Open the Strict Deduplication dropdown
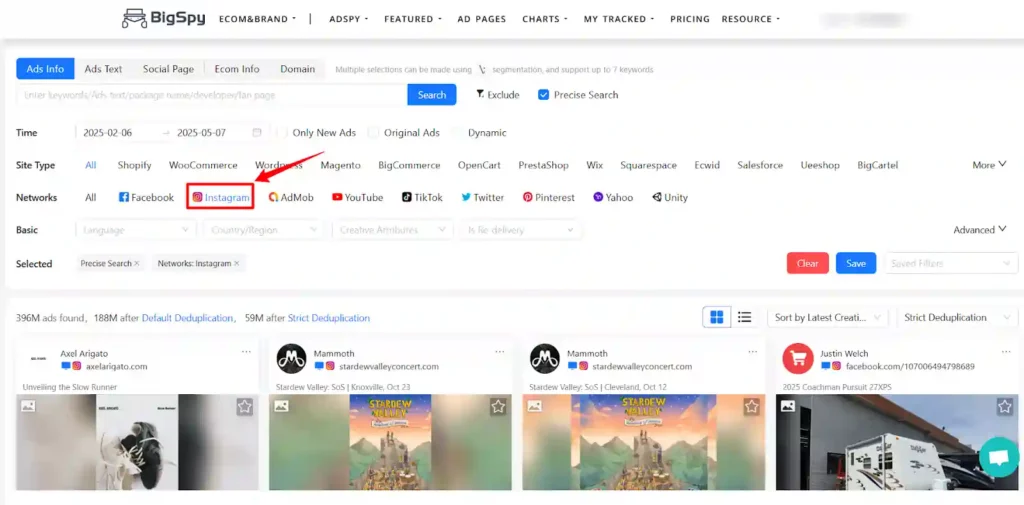1024x505 pixels. [957, 318]
